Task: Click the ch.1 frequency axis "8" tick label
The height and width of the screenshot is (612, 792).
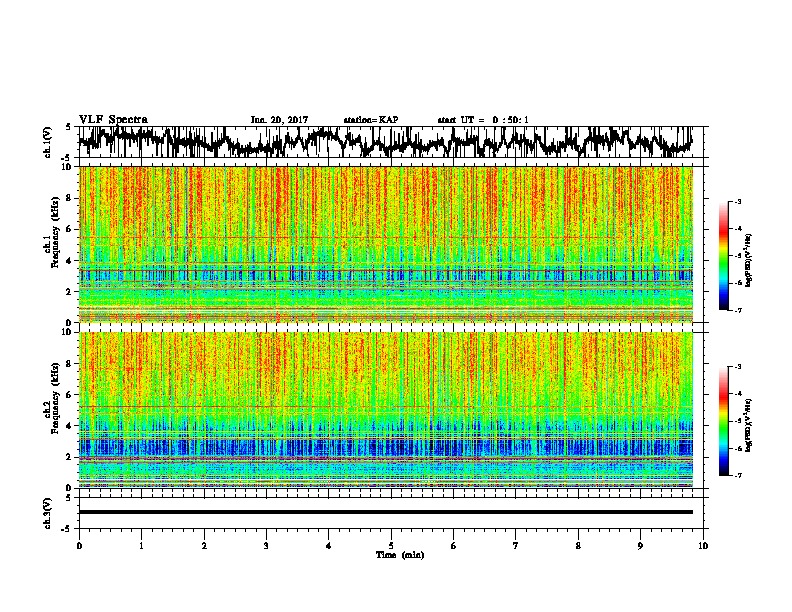Action: [x=70, y=198]
